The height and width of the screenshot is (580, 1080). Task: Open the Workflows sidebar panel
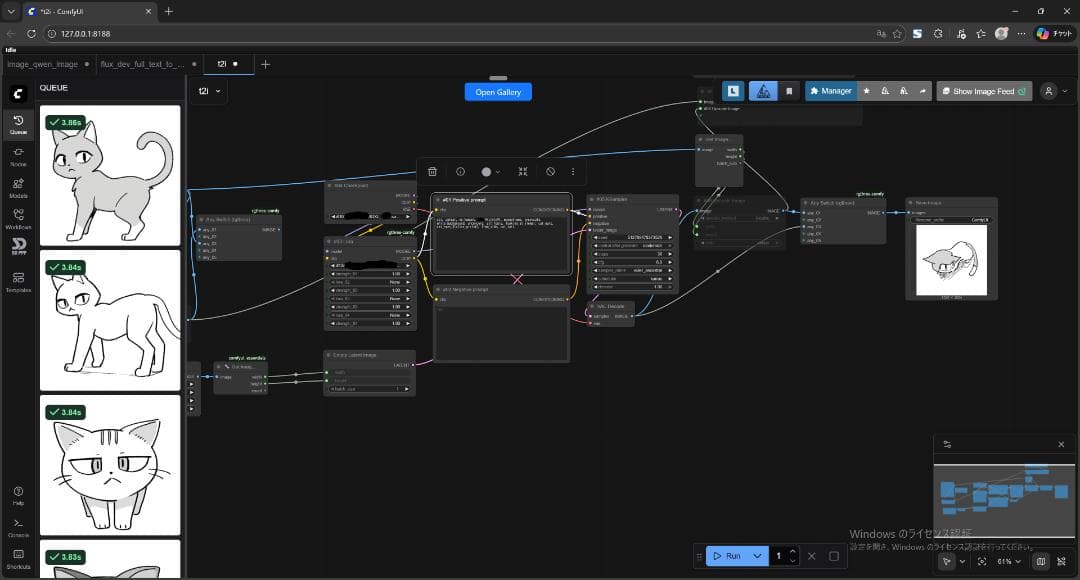(18, 218)
